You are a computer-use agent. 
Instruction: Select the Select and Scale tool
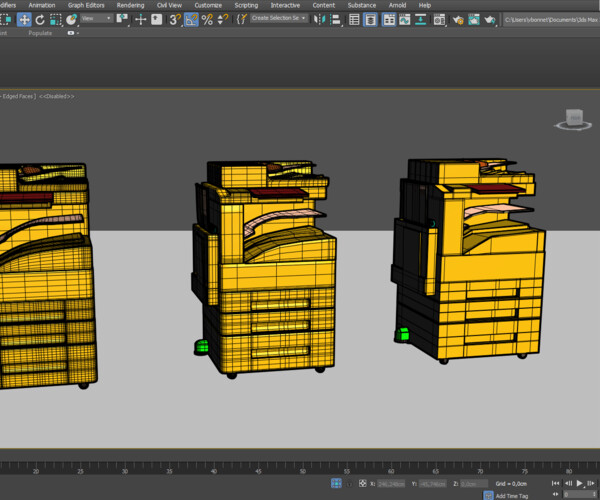tap(55, 20)
